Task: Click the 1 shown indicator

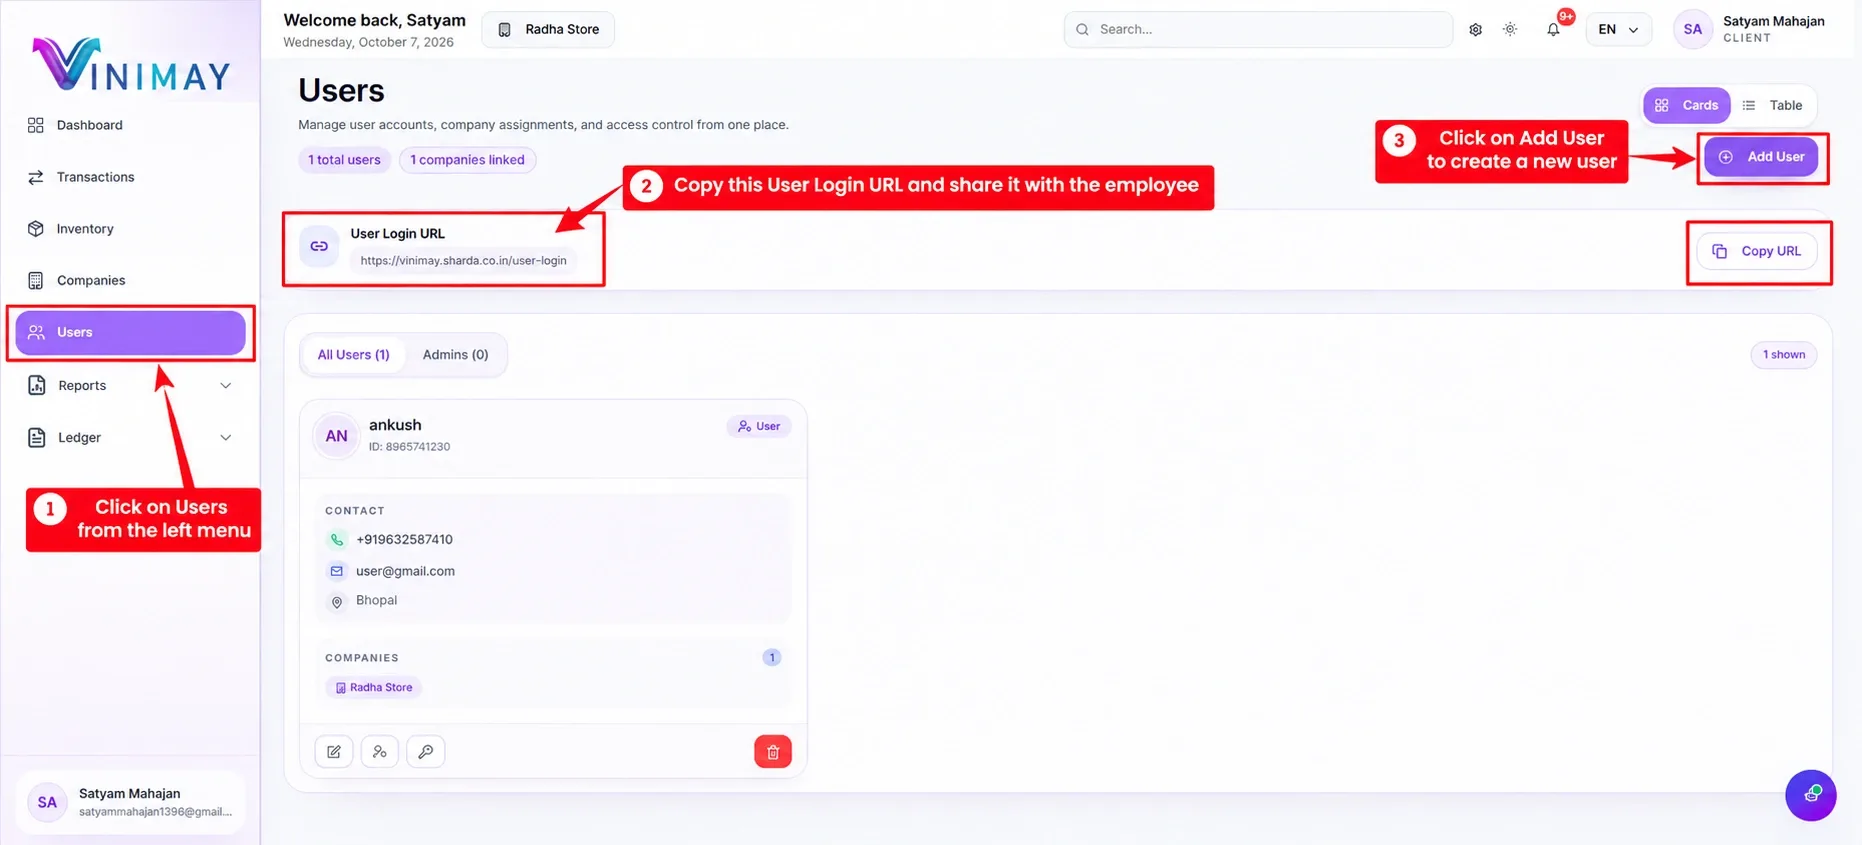Action: click(1783, 355)
